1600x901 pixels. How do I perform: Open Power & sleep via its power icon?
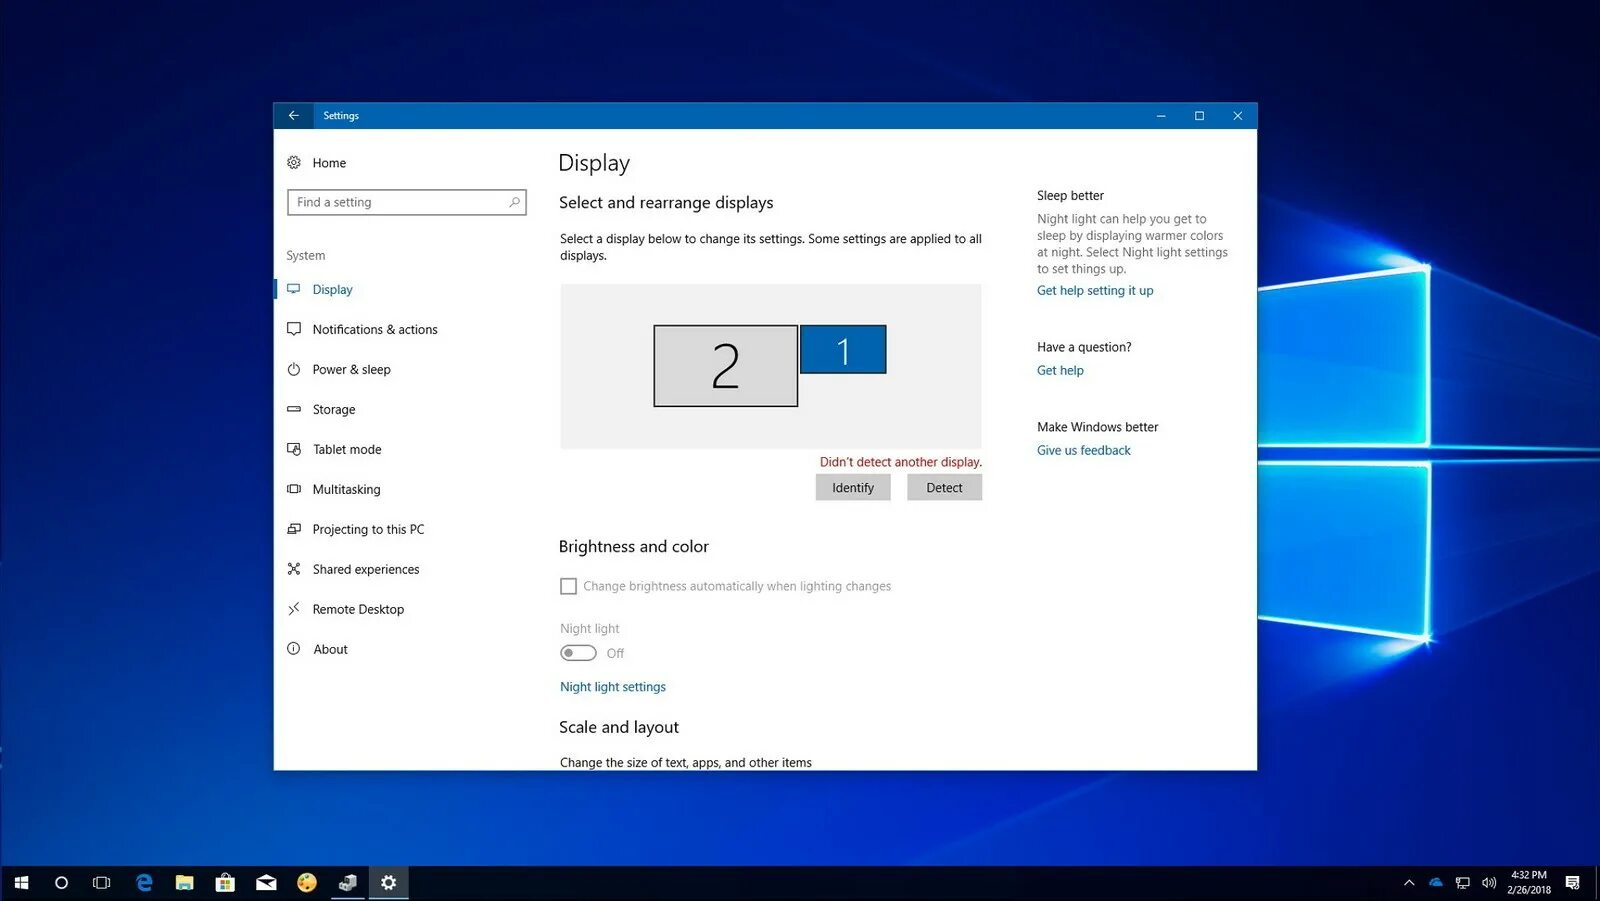tap(294, 369)
